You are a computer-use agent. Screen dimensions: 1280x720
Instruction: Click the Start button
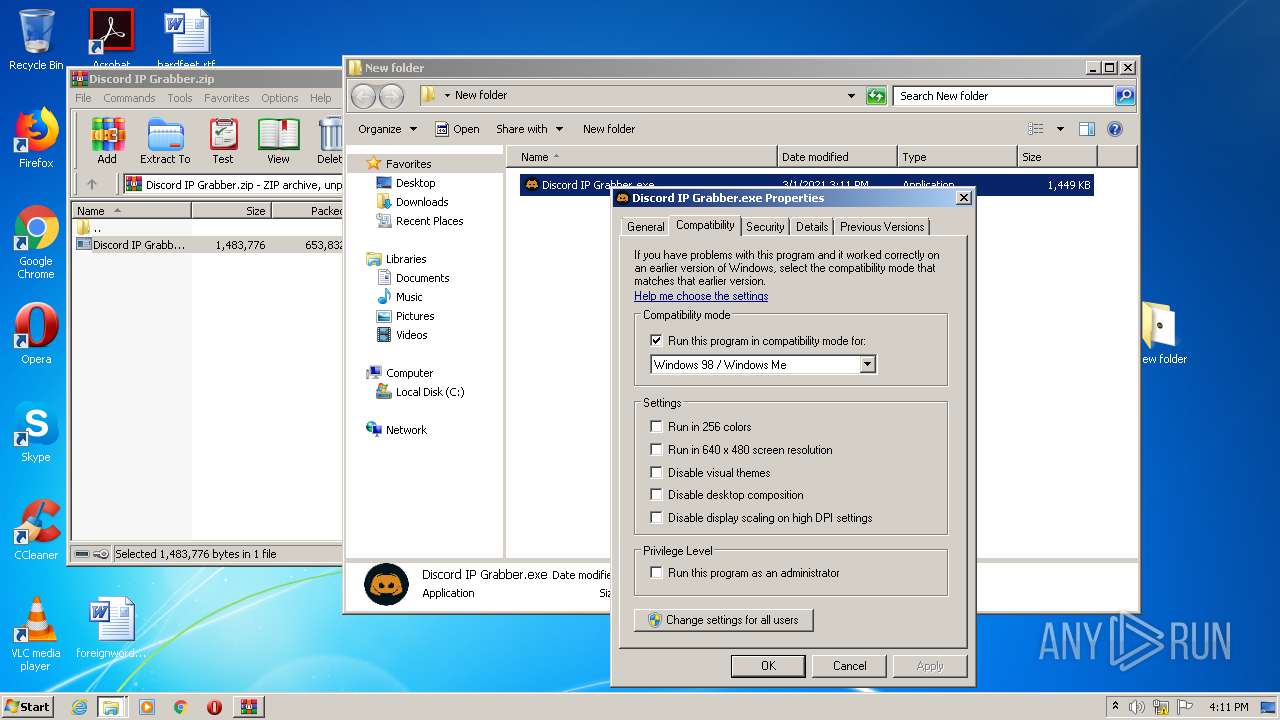click(x=29, y=707)
